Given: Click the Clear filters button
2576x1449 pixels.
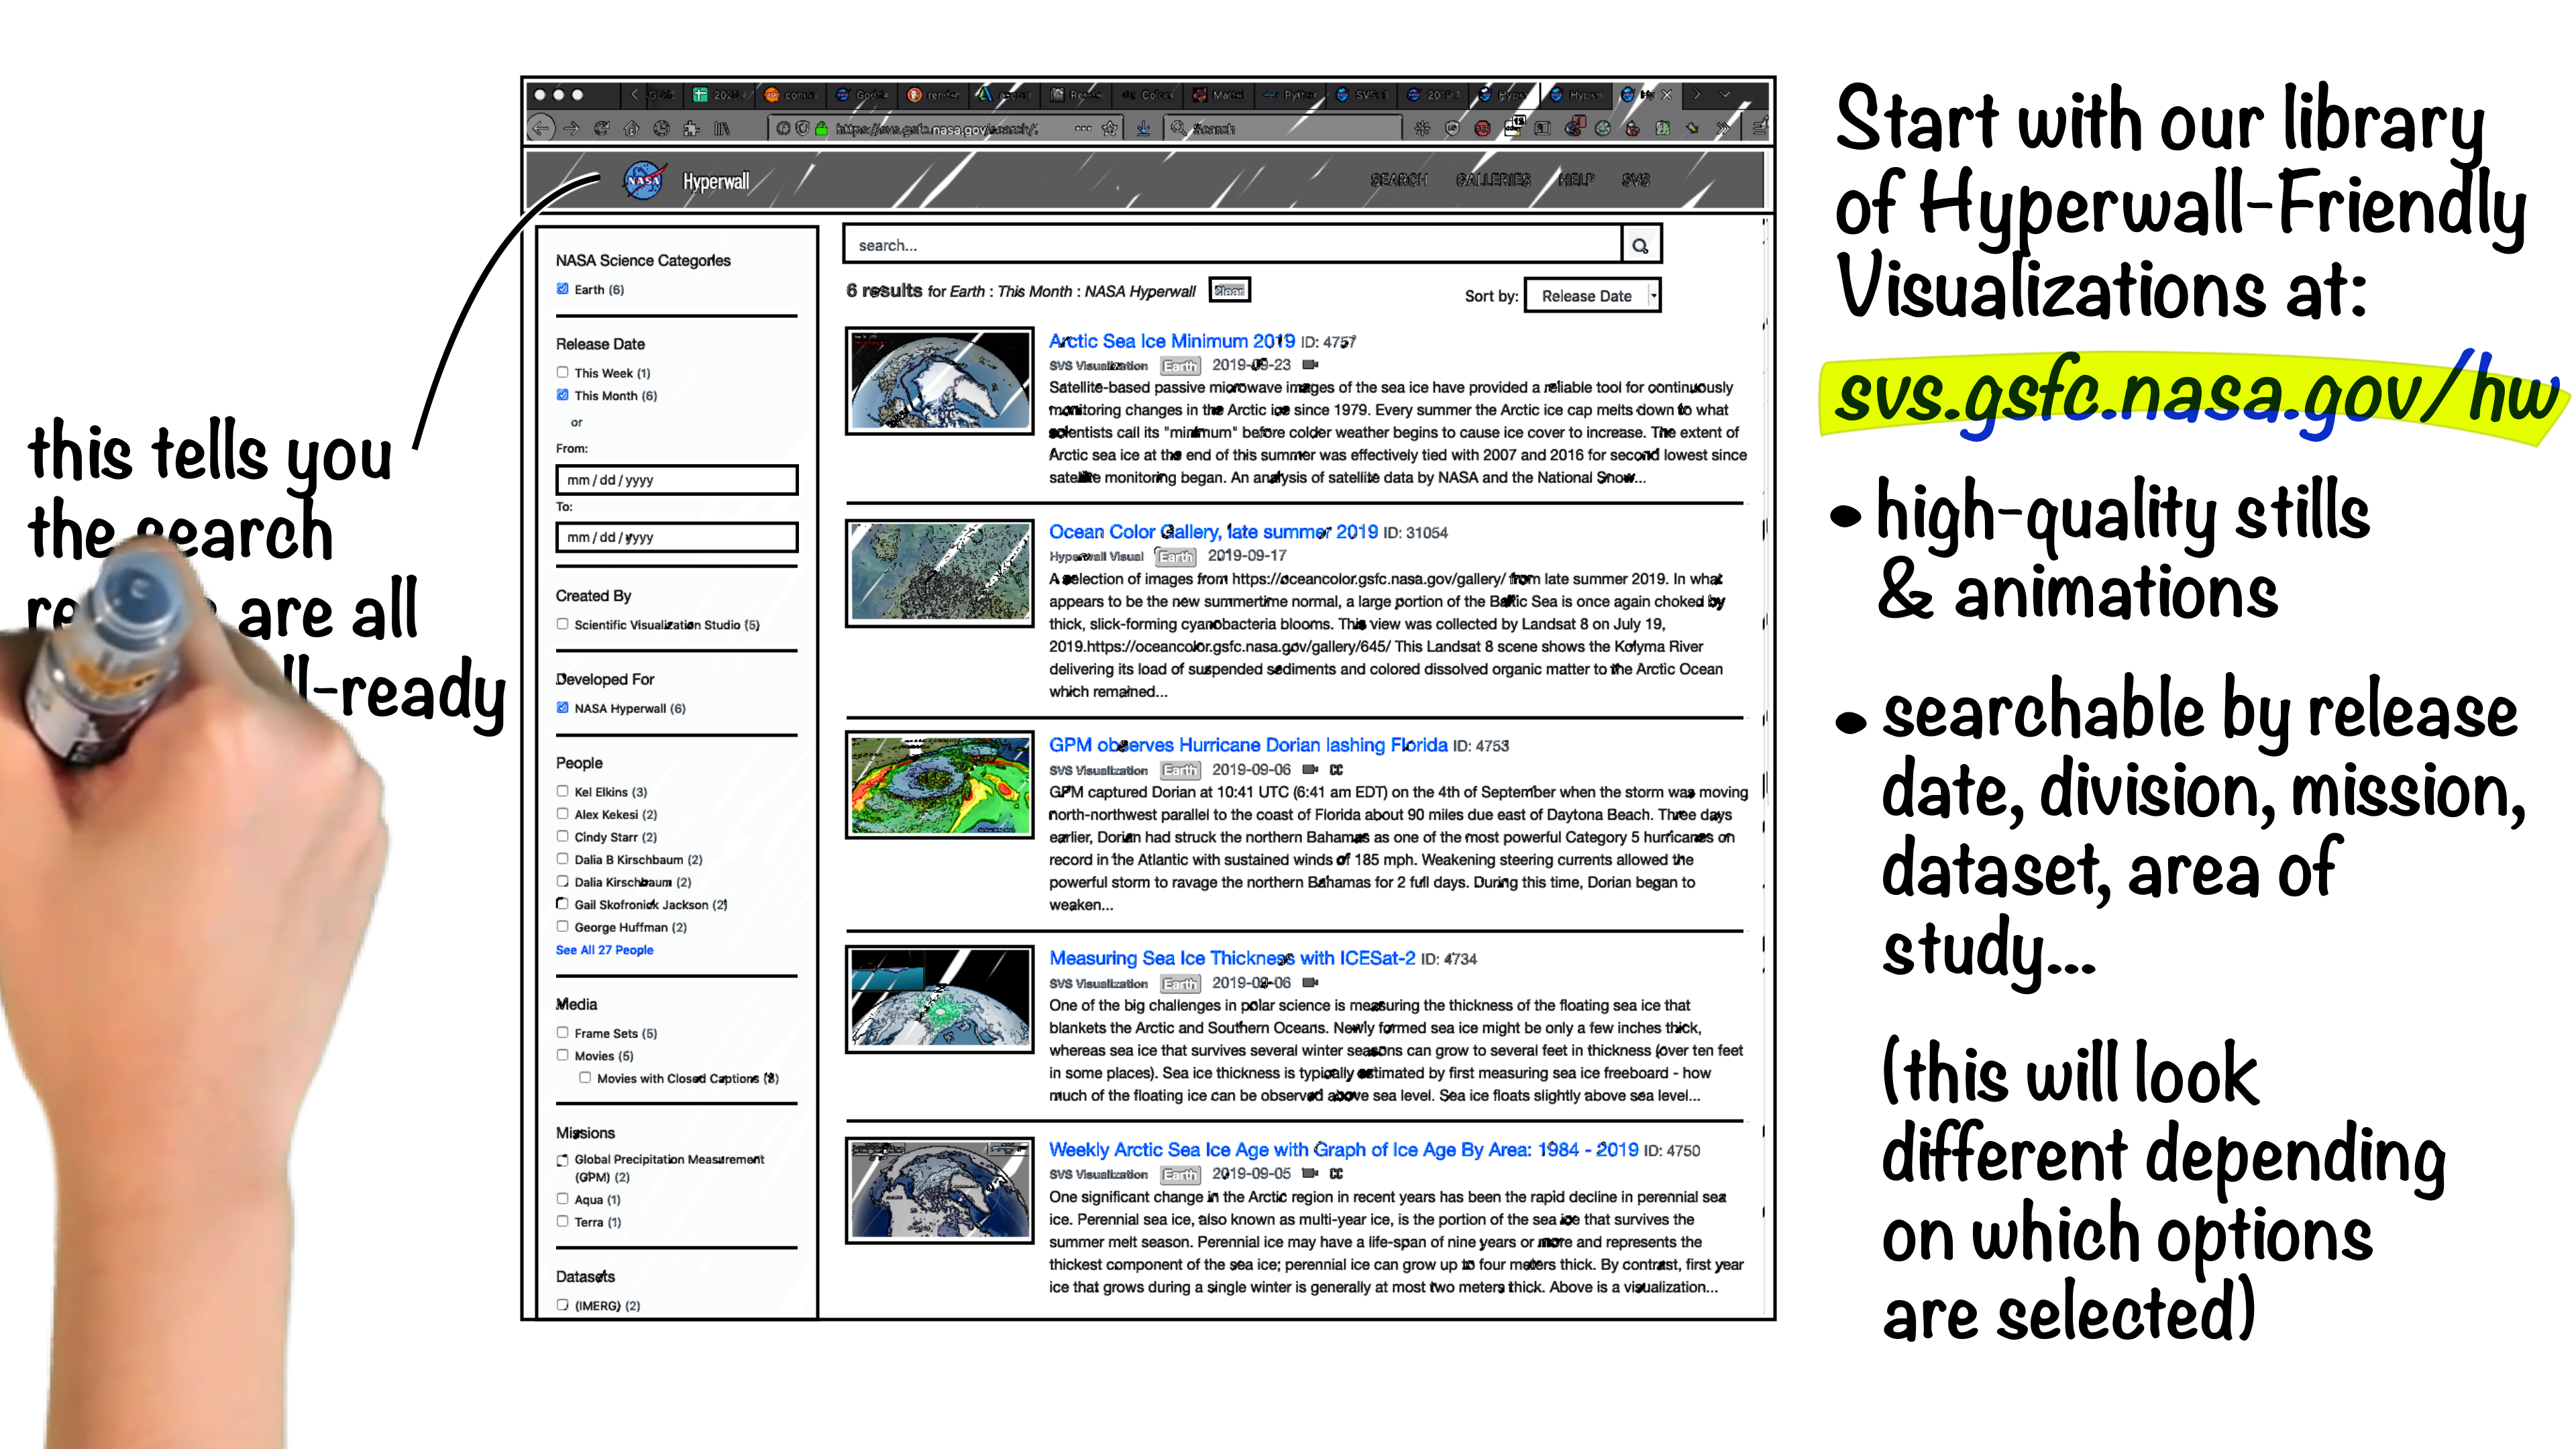Looking at the screenshot, I should coord(1229,291).
